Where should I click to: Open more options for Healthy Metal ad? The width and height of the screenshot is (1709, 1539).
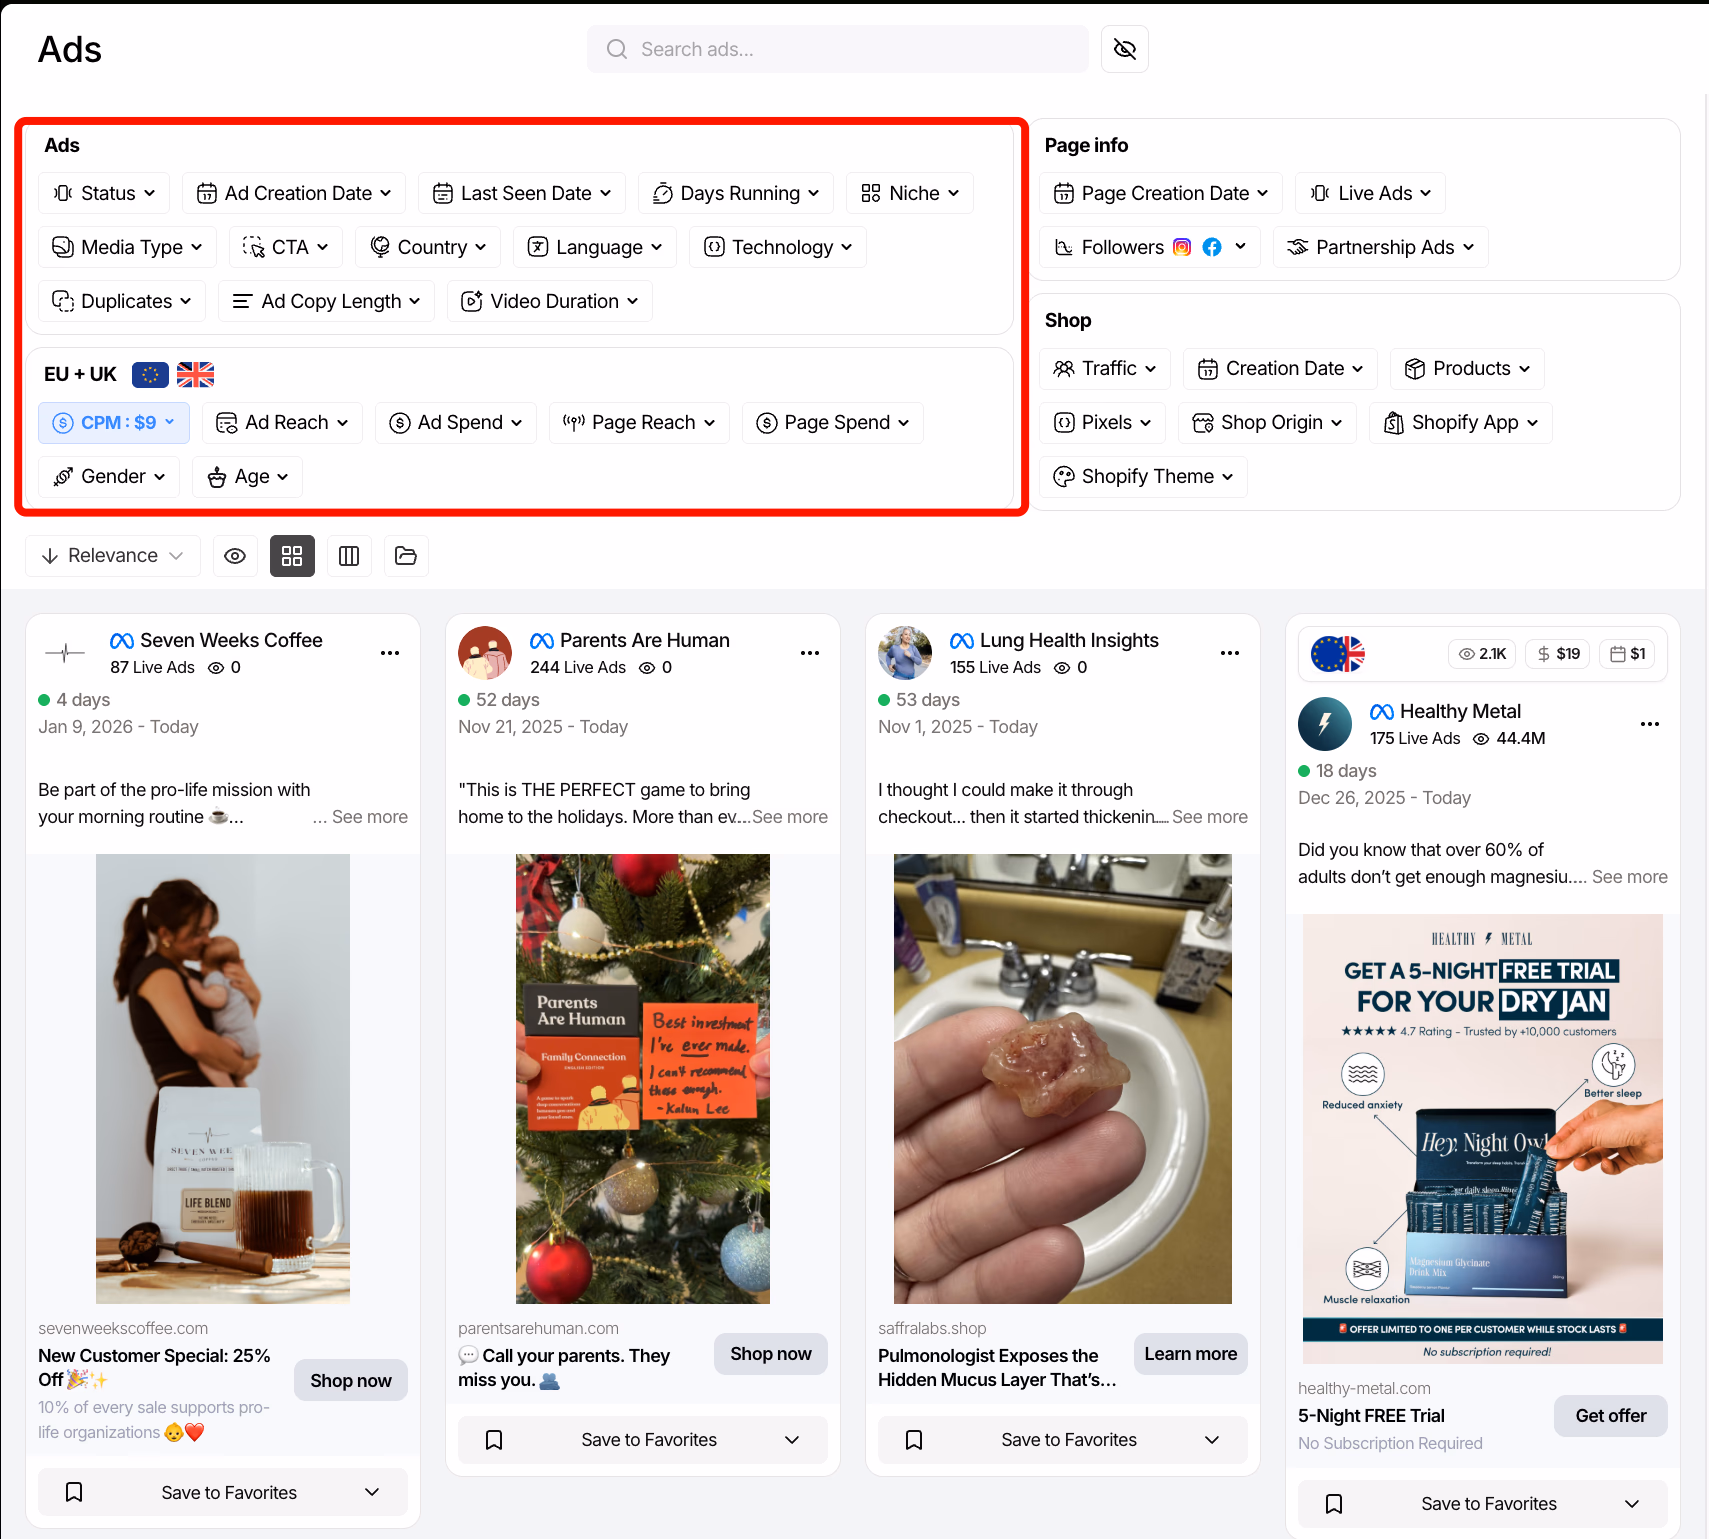pos(1650,724)
